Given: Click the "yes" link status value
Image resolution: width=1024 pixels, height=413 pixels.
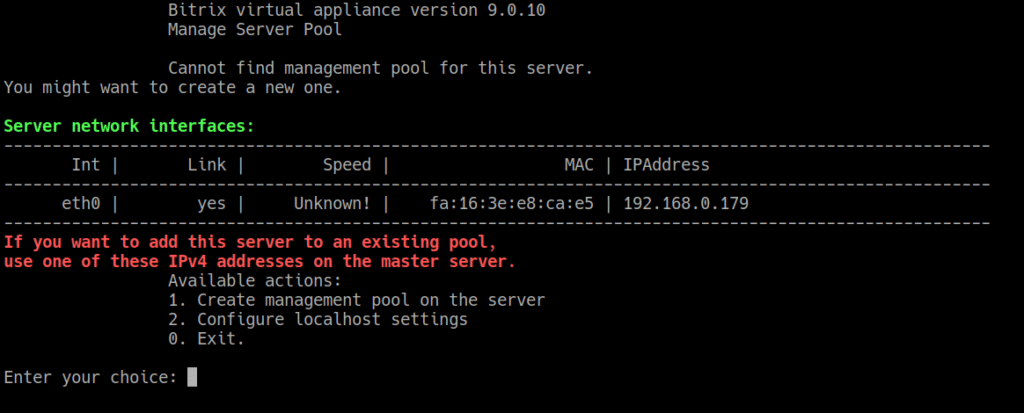Looking at the screenshot, I should tap(211, 203).
